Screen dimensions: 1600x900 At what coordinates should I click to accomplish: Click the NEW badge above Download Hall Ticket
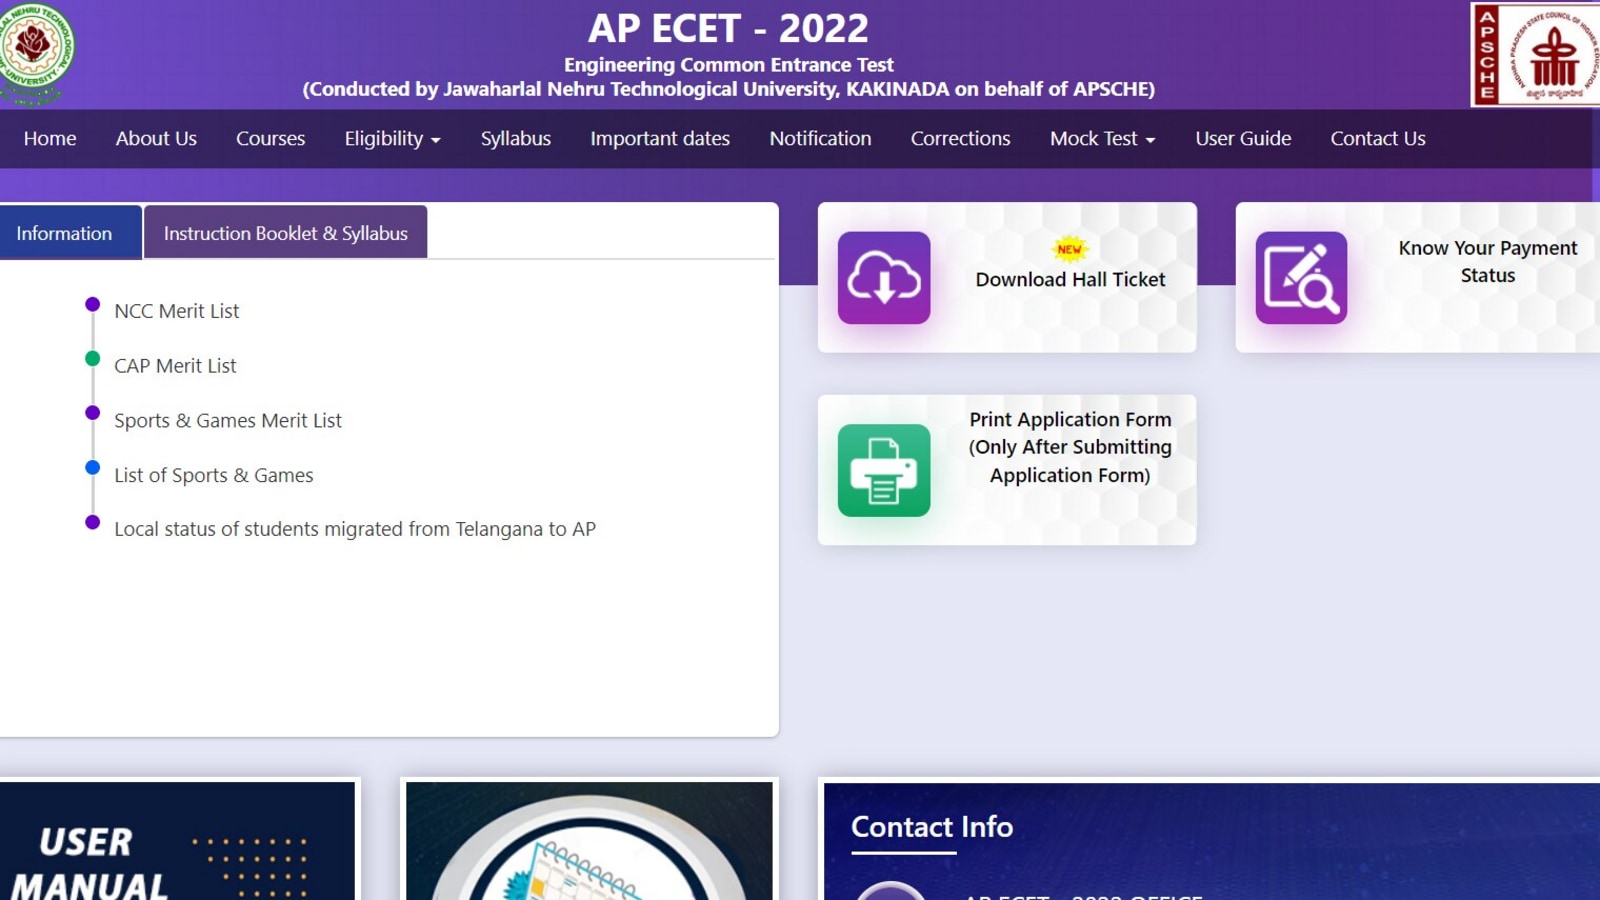coord(1070,249)
